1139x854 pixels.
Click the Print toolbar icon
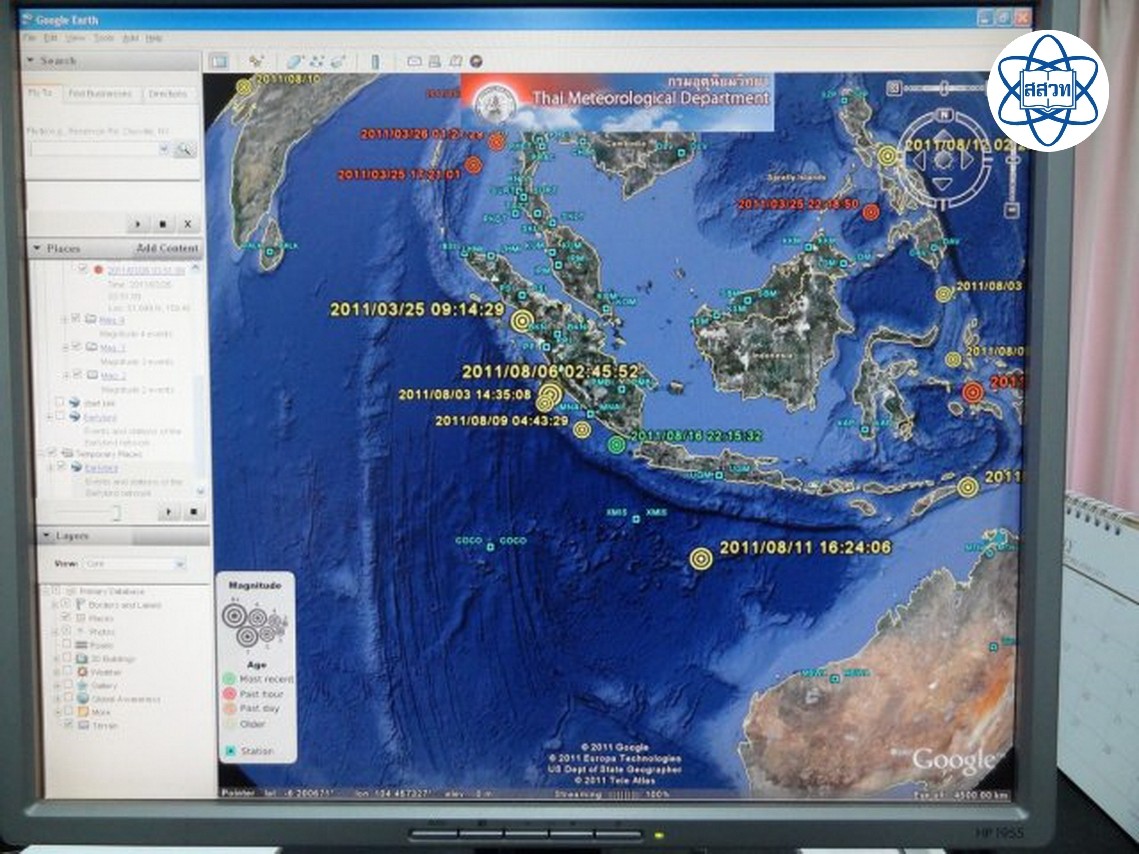tap(435, 61)
